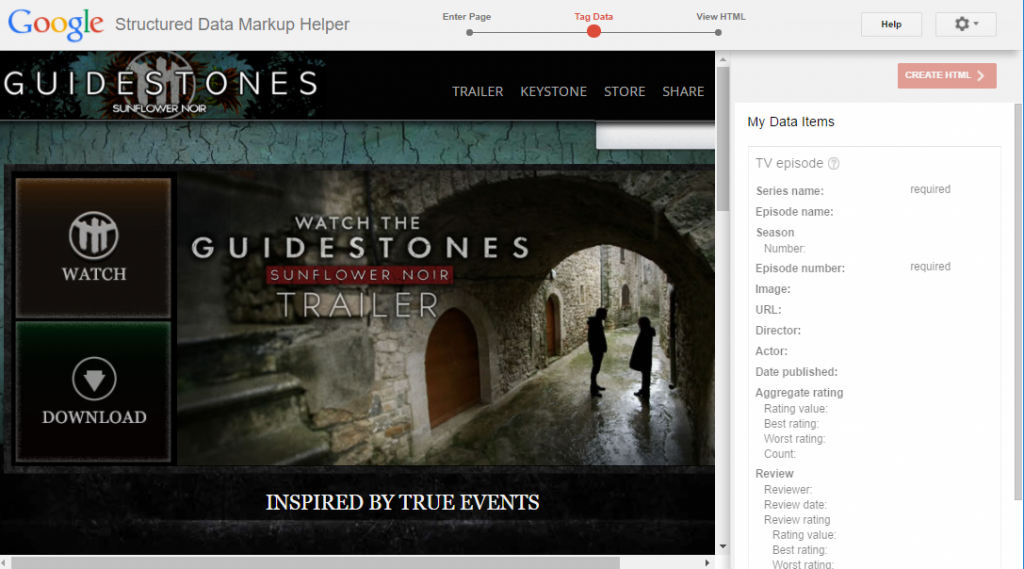The image size is (1024, 569).
Task: Click the Help button
Action: coord(891,24)
